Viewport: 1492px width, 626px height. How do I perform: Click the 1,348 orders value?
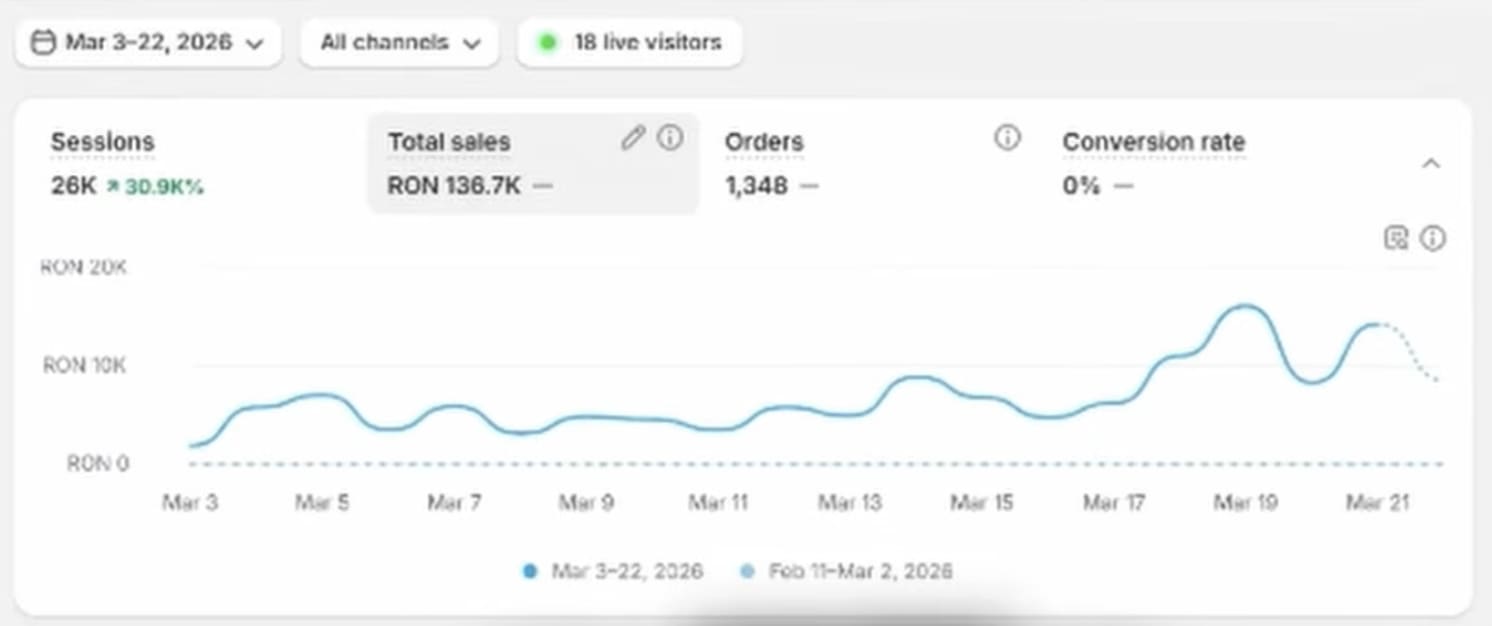(756, 186)
